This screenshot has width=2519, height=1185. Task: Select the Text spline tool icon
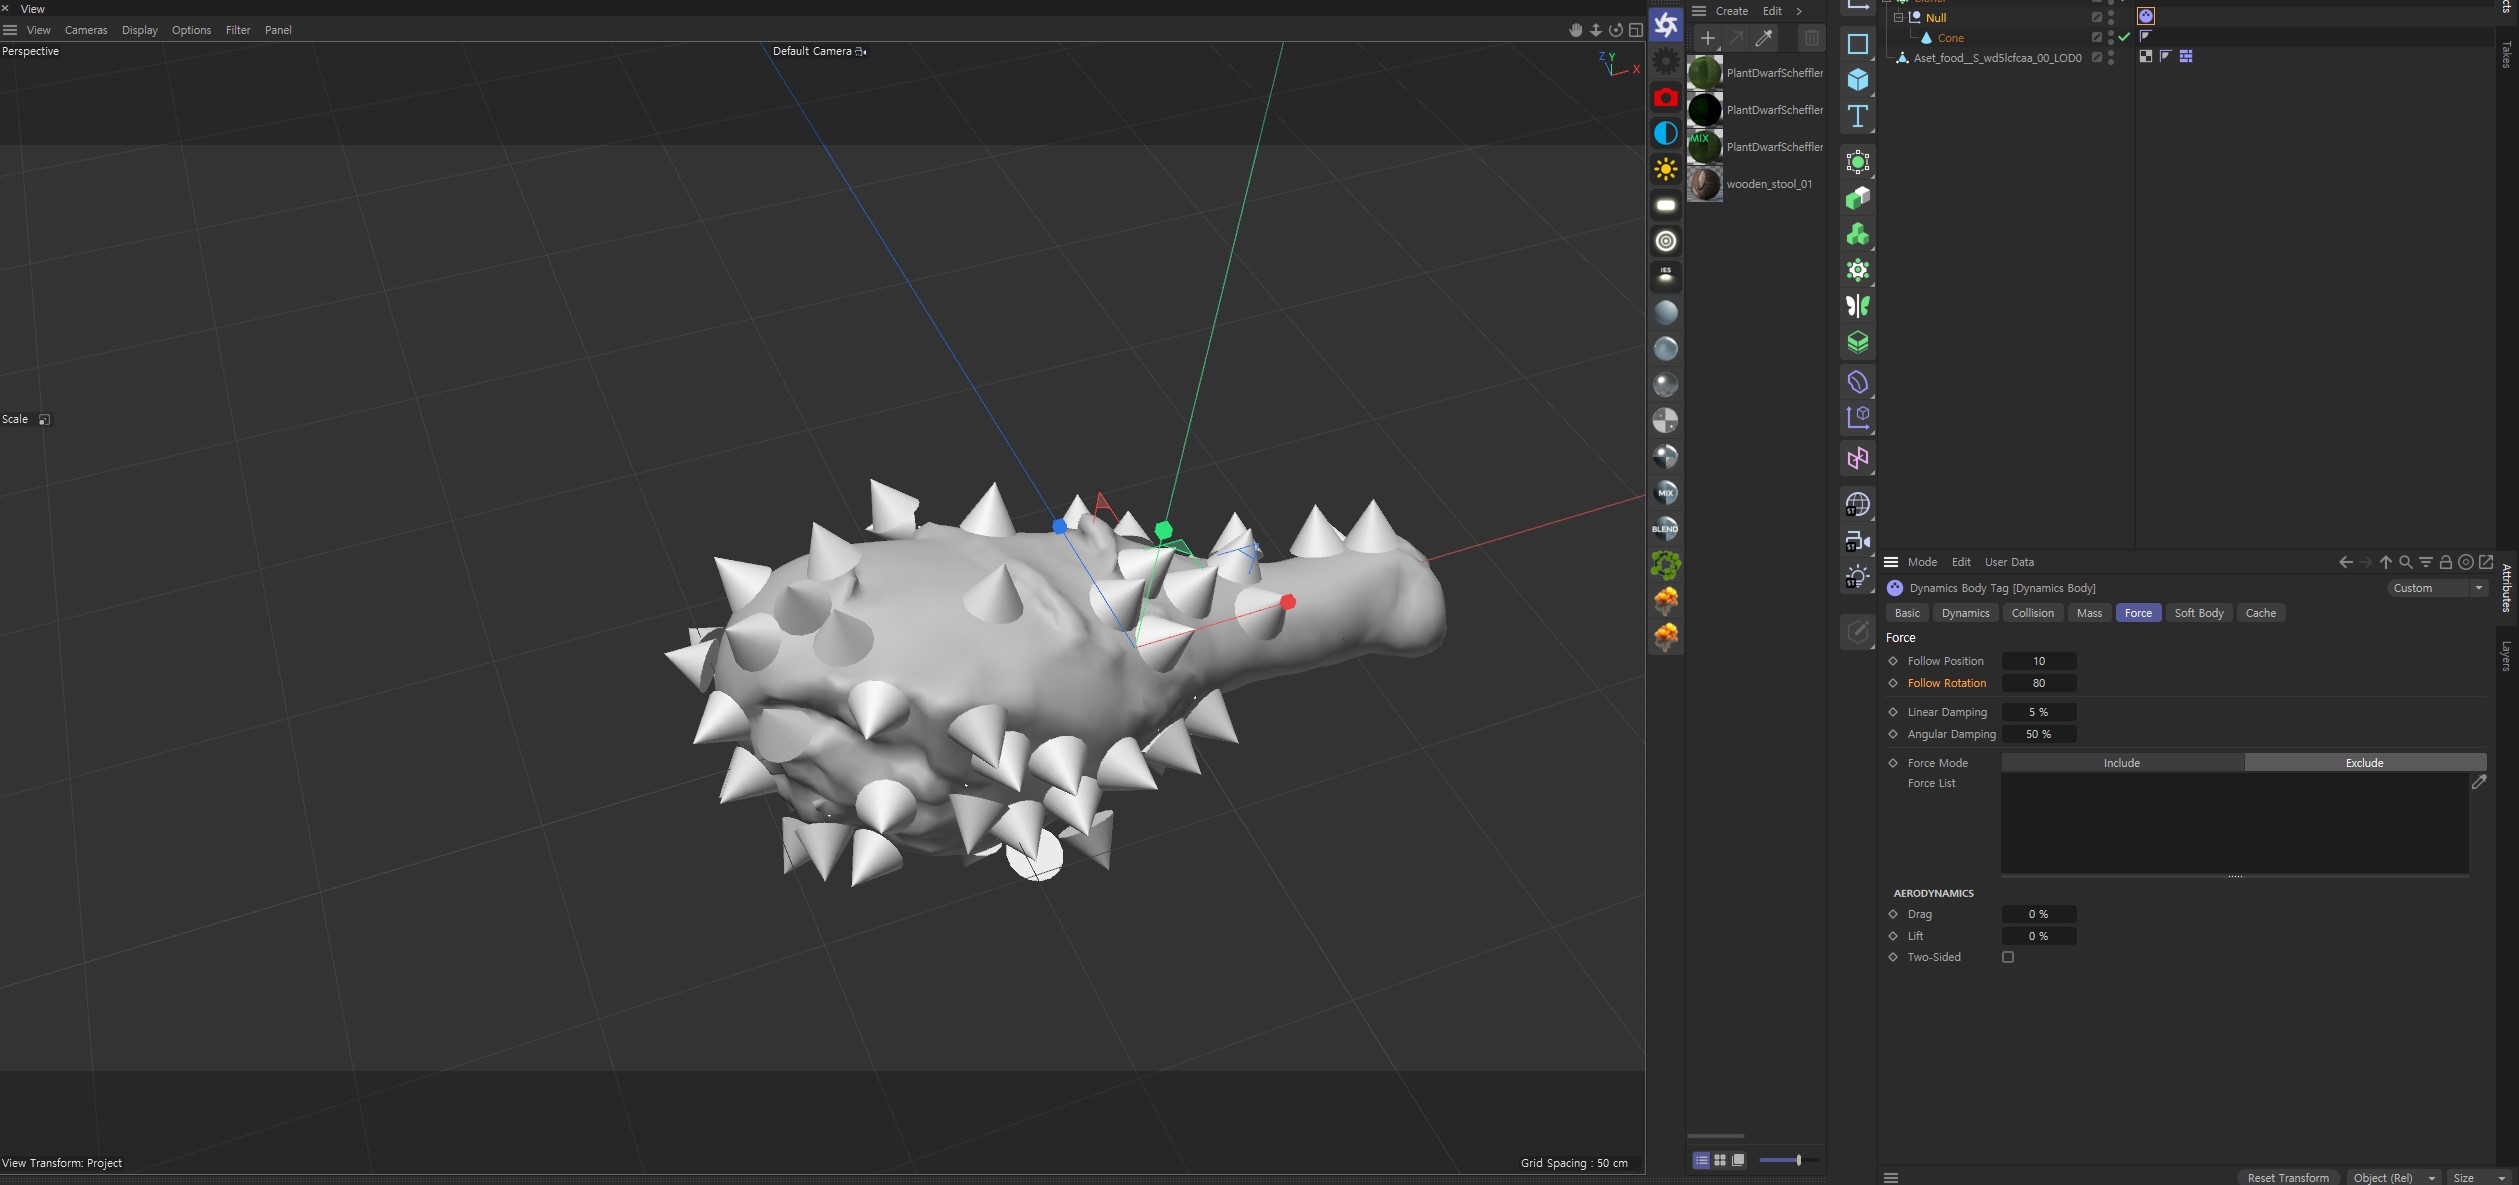[x=1857, y=116]
